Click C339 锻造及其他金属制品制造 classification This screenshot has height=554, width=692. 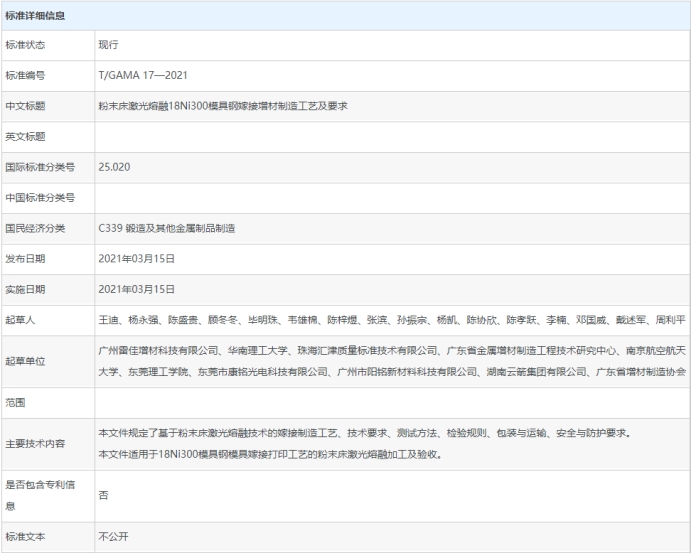166,228
